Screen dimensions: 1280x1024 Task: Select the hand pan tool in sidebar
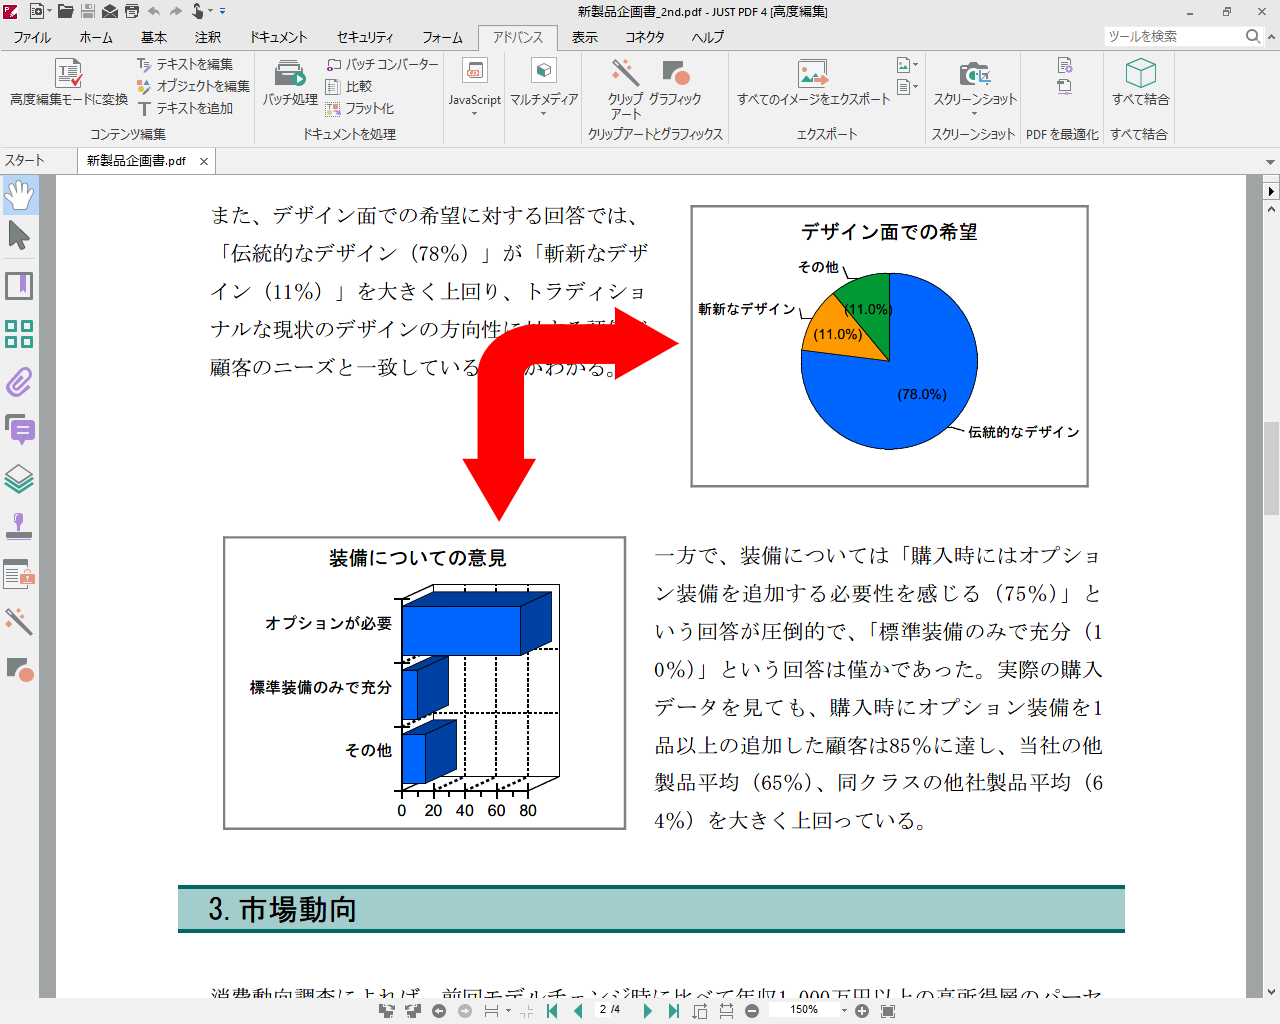click(x=19, y=195)
